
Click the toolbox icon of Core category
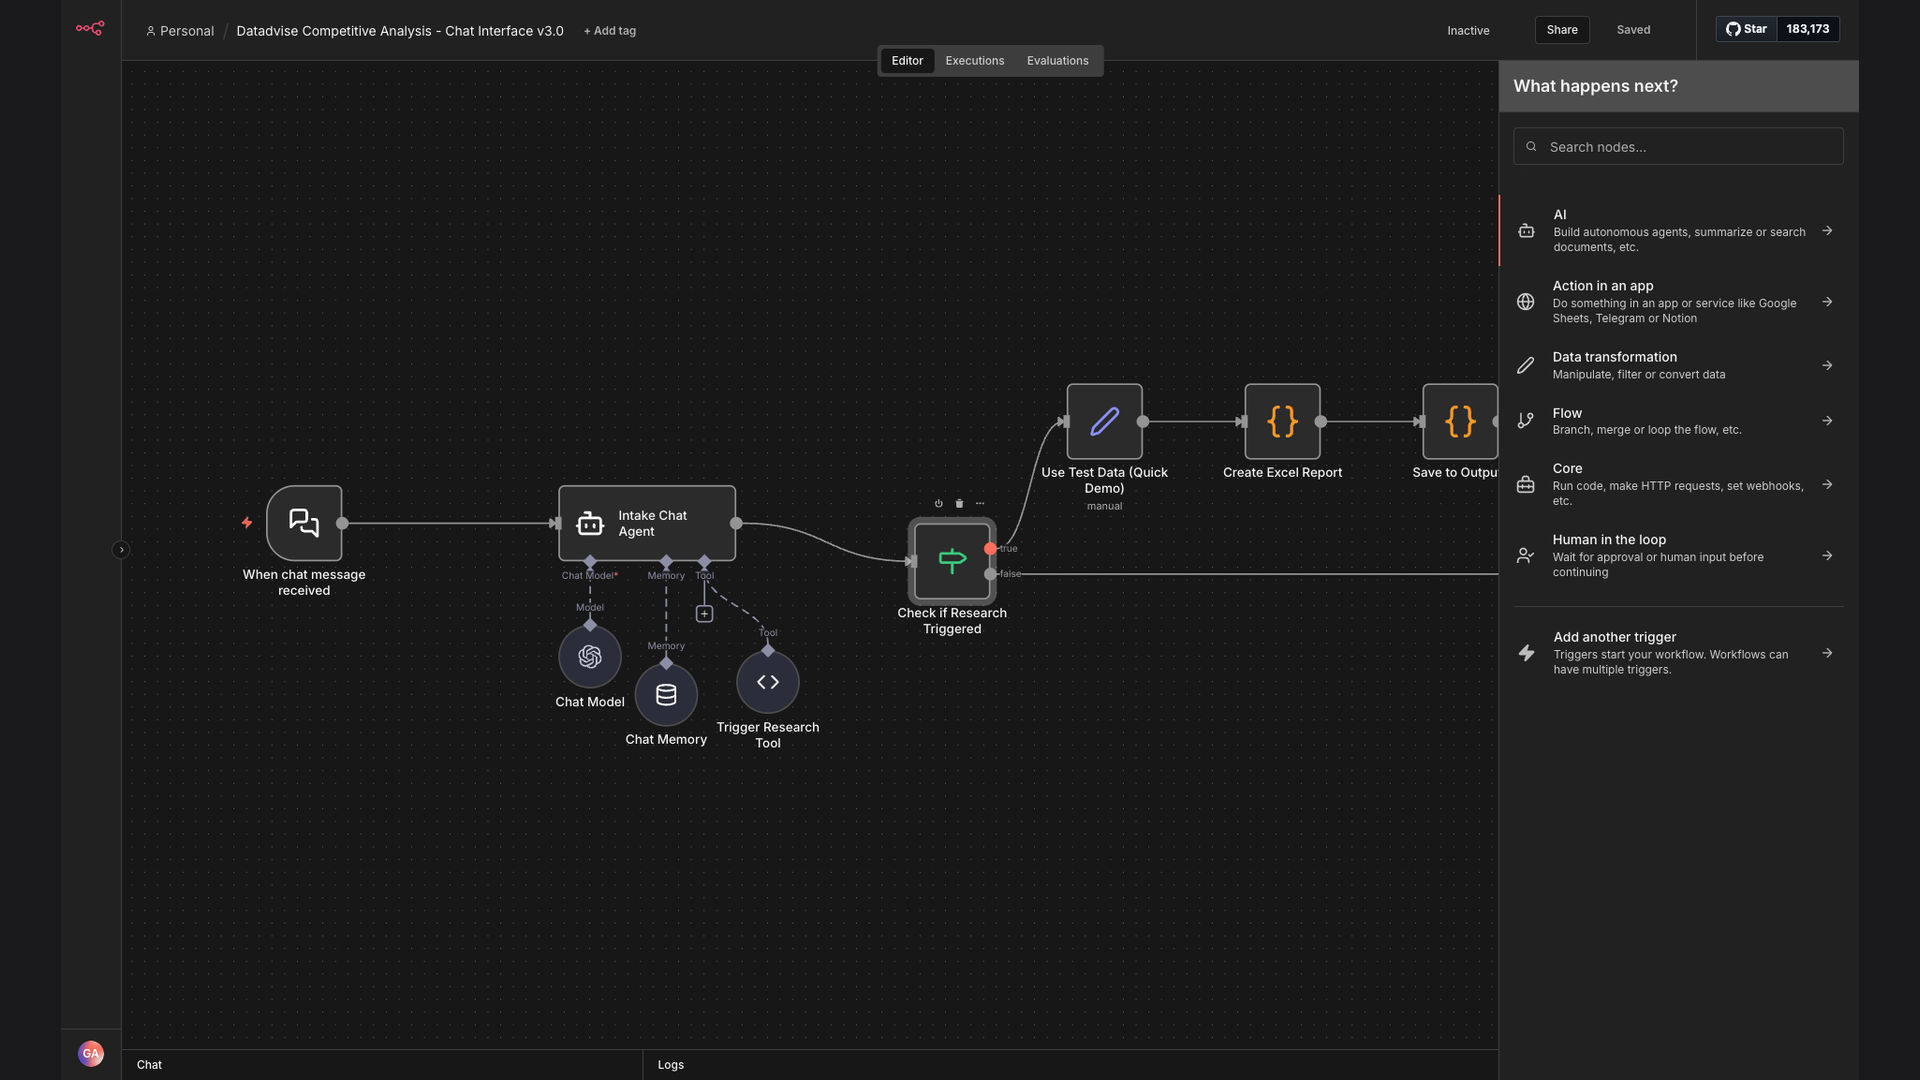pyautogui.click(x=1525, y=484)
